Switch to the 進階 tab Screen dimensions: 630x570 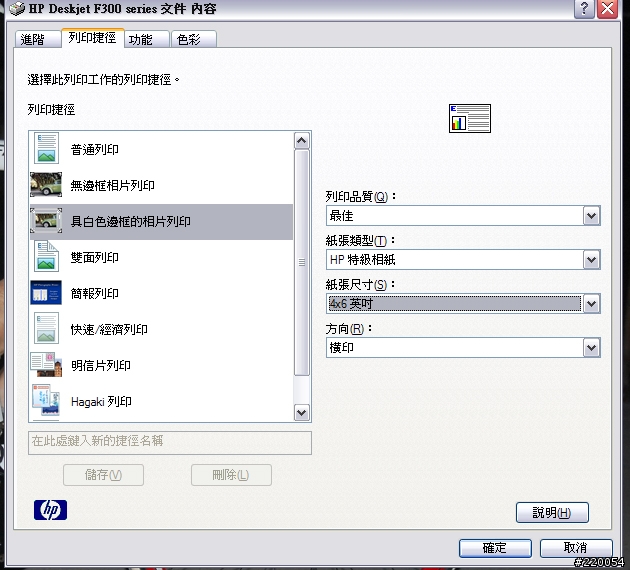37,39
